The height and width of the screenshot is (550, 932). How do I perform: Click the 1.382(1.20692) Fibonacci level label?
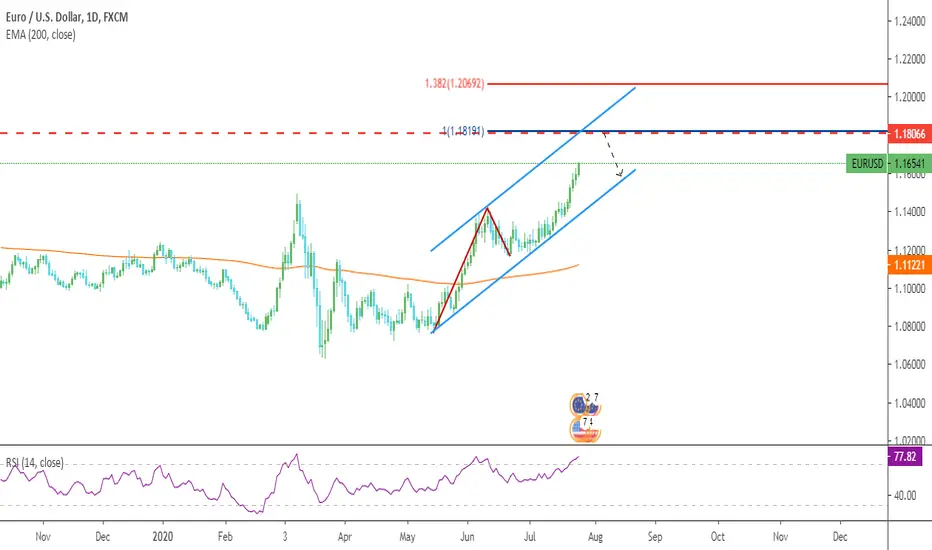click(x=454, y=84)
